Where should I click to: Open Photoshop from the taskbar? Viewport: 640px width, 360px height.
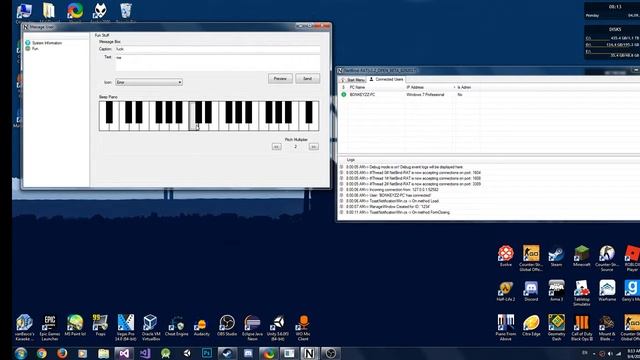(207, 353)
